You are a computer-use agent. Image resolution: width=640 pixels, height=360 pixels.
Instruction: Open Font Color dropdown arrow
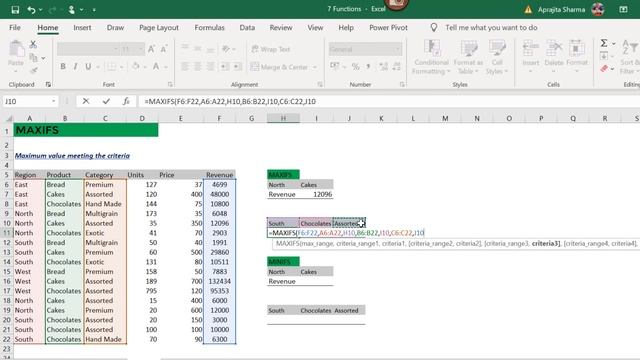pyautogui.click(x=166, y=67)
